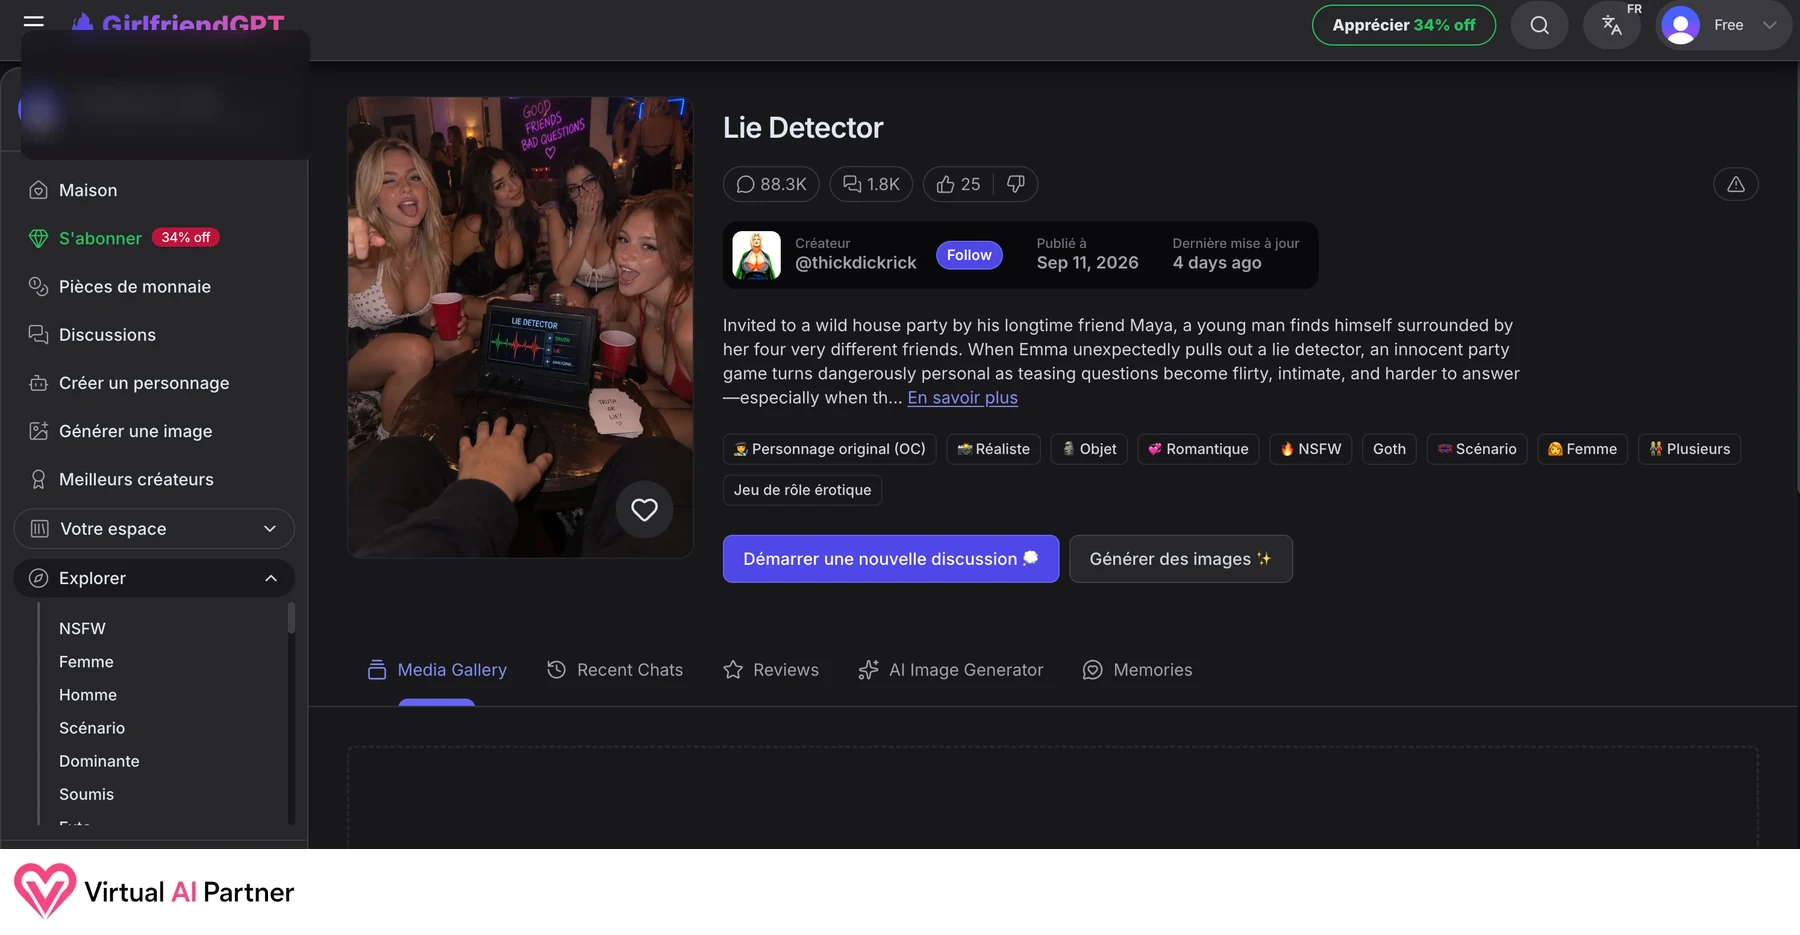Switch to the Reviews tab
Screen dimensions: 1800x935
pos(771,670)
